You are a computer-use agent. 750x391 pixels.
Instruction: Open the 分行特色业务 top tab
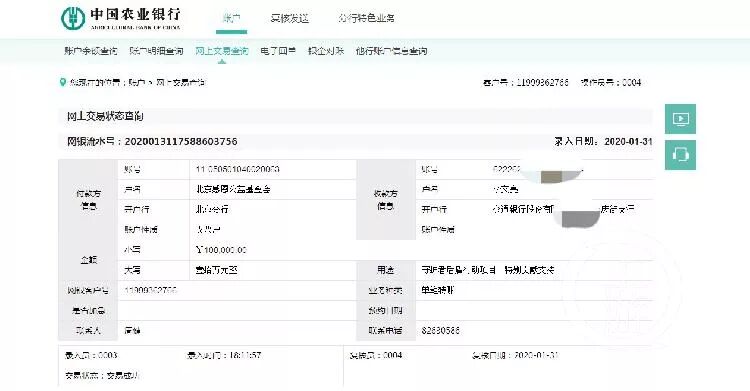[366, 18]
